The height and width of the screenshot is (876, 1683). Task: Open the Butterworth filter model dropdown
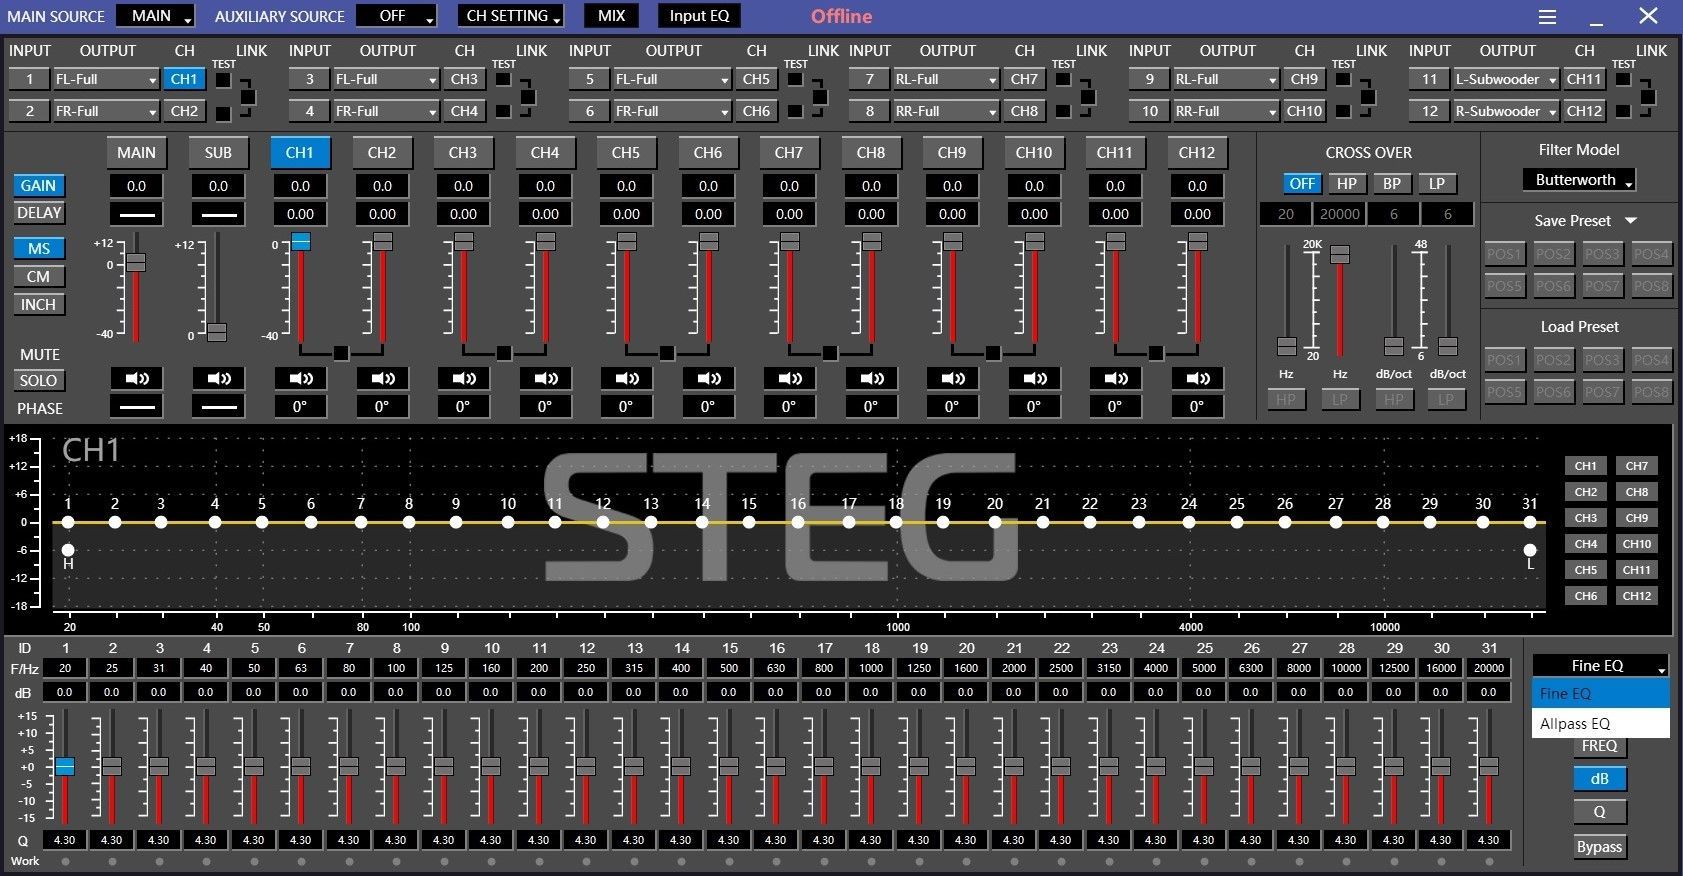1578,180
